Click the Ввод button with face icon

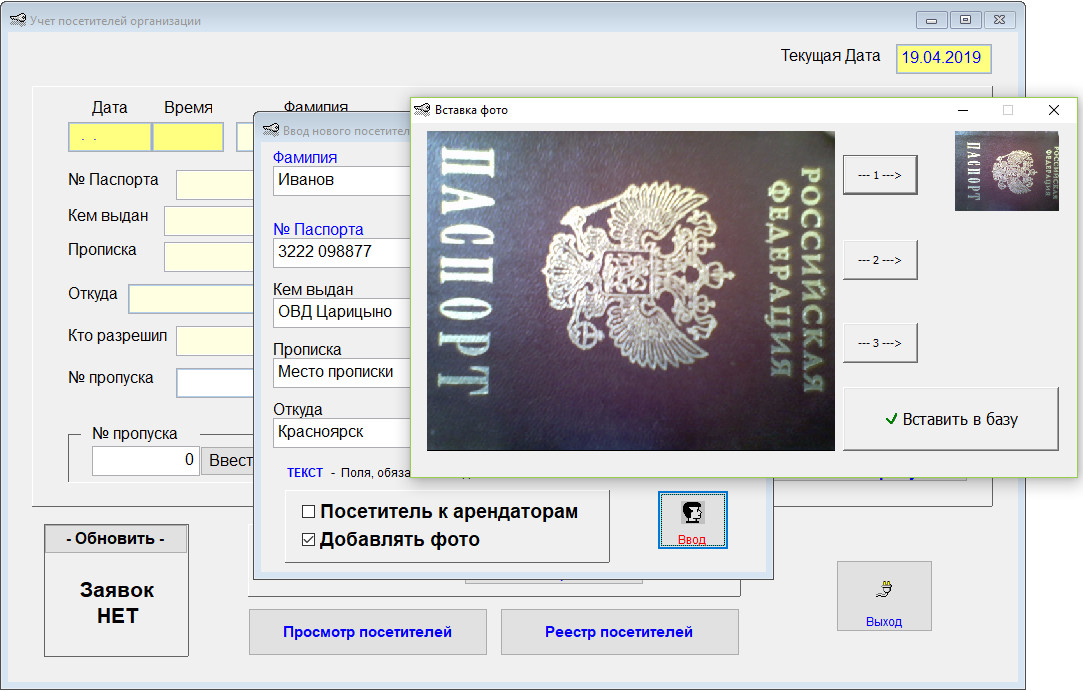[693, 520]
